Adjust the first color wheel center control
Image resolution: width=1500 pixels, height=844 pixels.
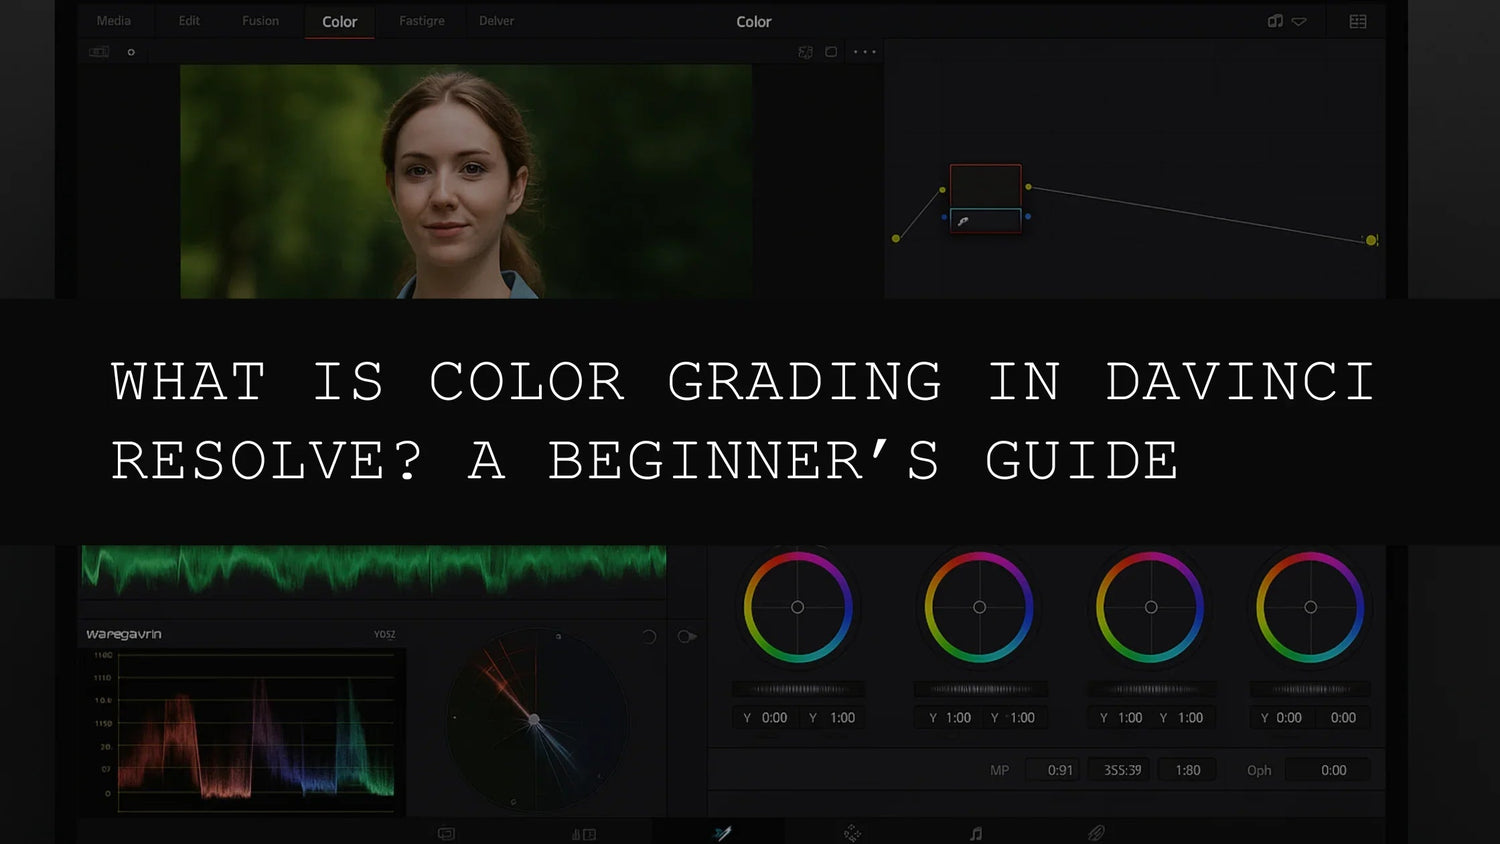point(798,606)
